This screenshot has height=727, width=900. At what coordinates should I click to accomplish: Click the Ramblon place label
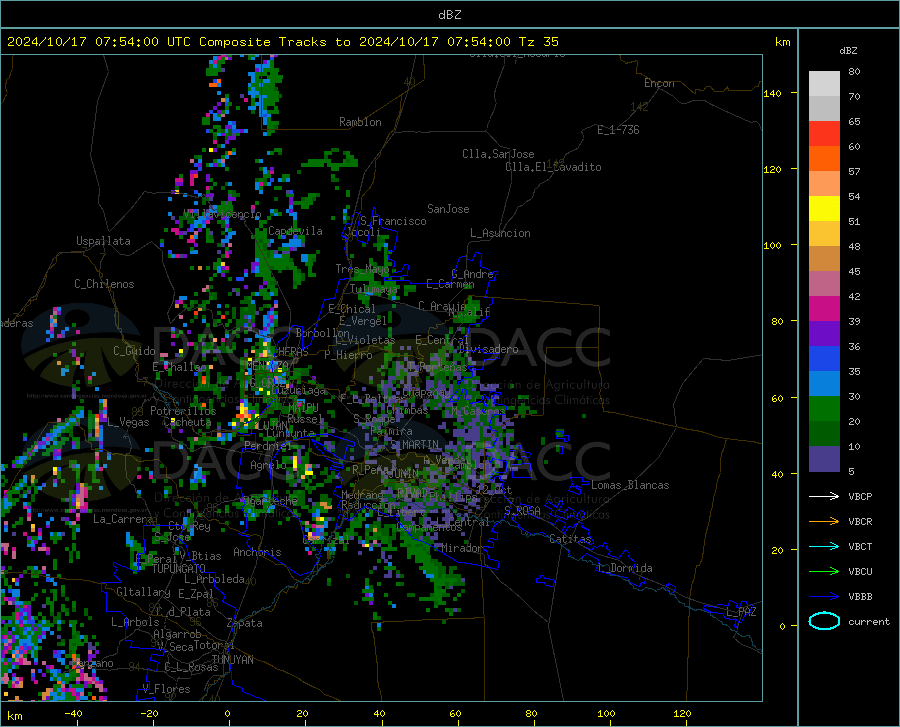(360, 122)
